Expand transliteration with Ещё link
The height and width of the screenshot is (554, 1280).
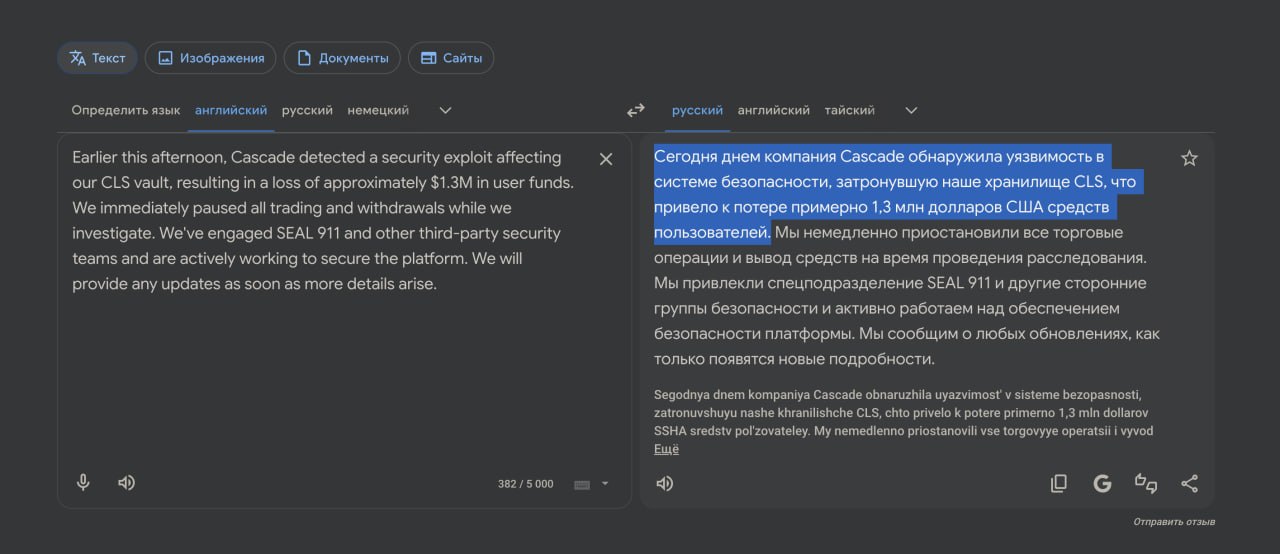(x=666, y=449)
